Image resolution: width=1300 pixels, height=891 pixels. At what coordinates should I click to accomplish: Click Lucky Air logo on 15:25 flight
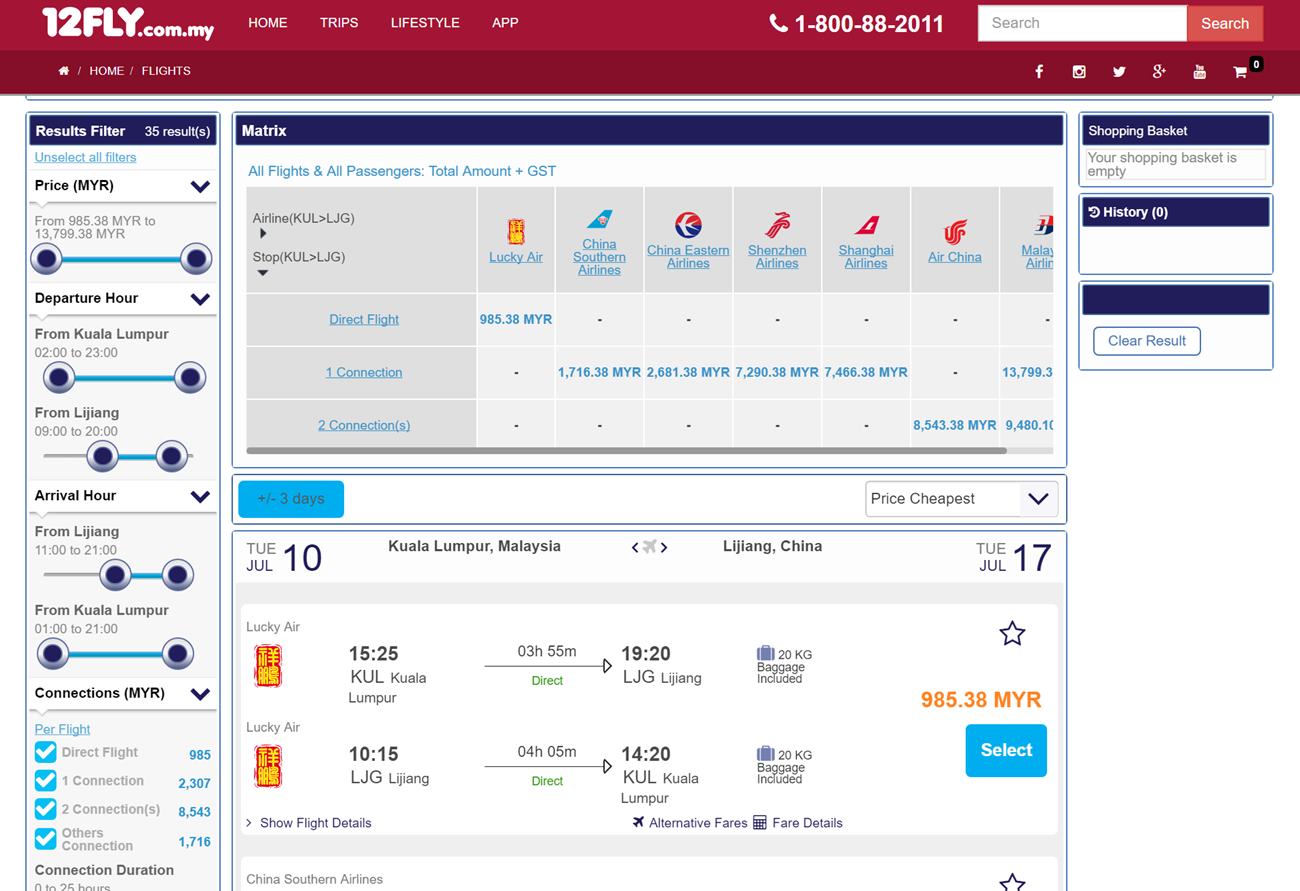tap(268, 666)
